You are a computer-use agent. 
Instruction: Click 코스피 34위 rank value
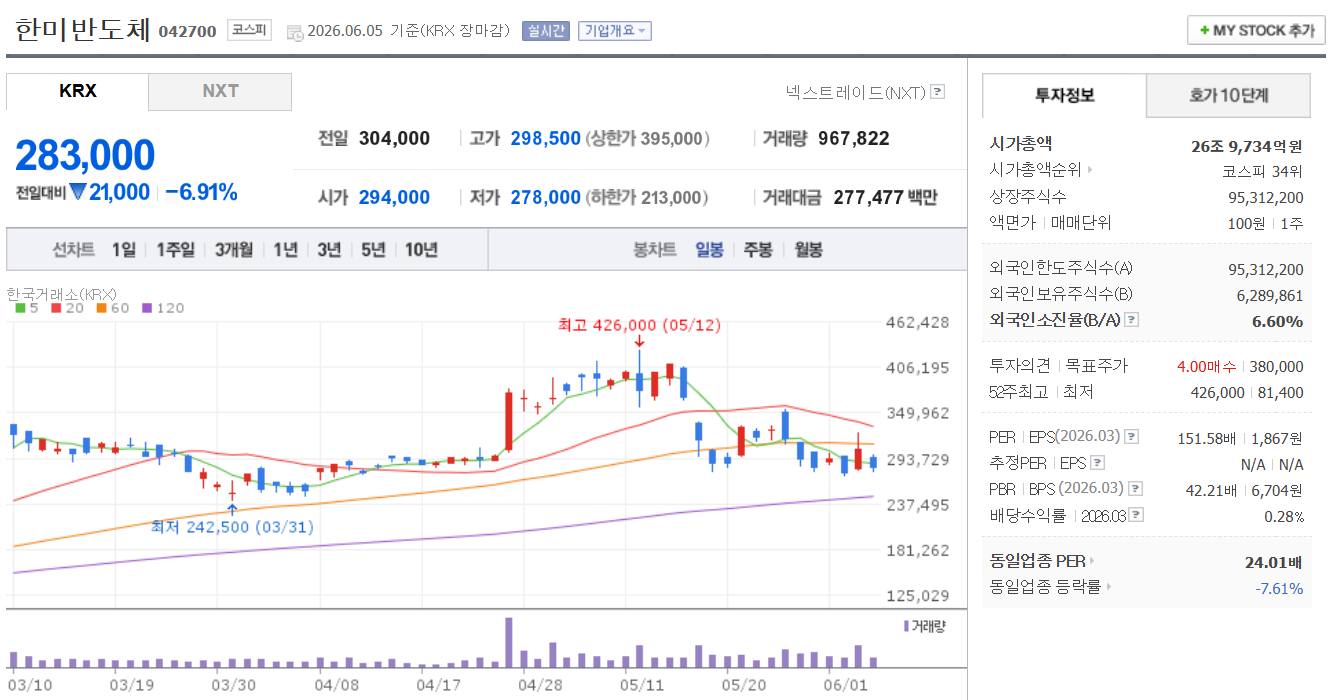point(1263,171)
